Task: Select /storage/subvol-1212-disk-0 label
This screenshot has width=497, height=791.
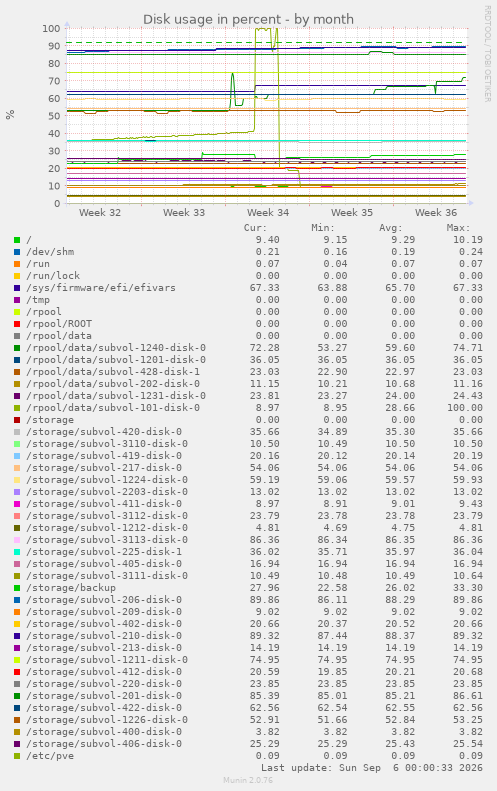Action: [107, 528]
